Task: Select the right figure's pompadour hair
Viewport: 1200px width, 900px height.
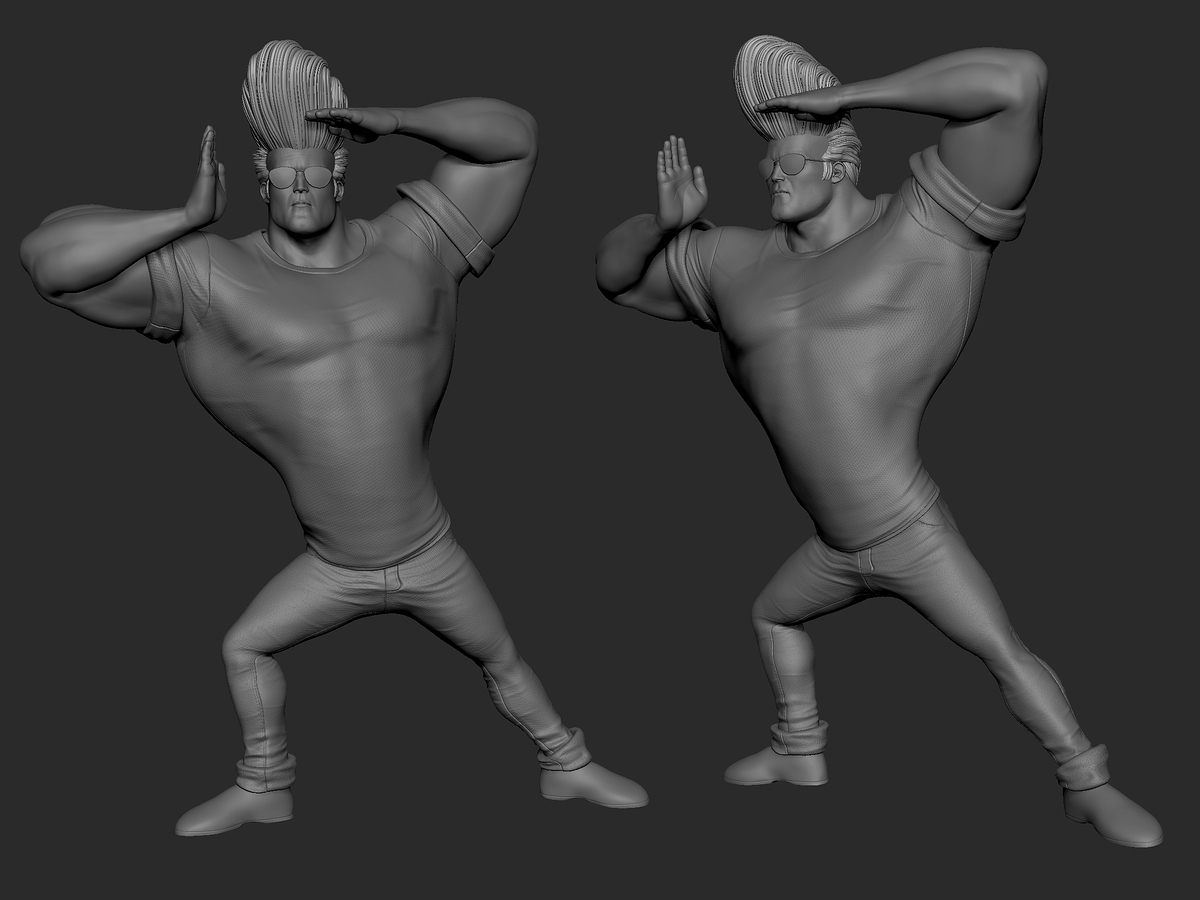Action: click(x=792, y=88)
